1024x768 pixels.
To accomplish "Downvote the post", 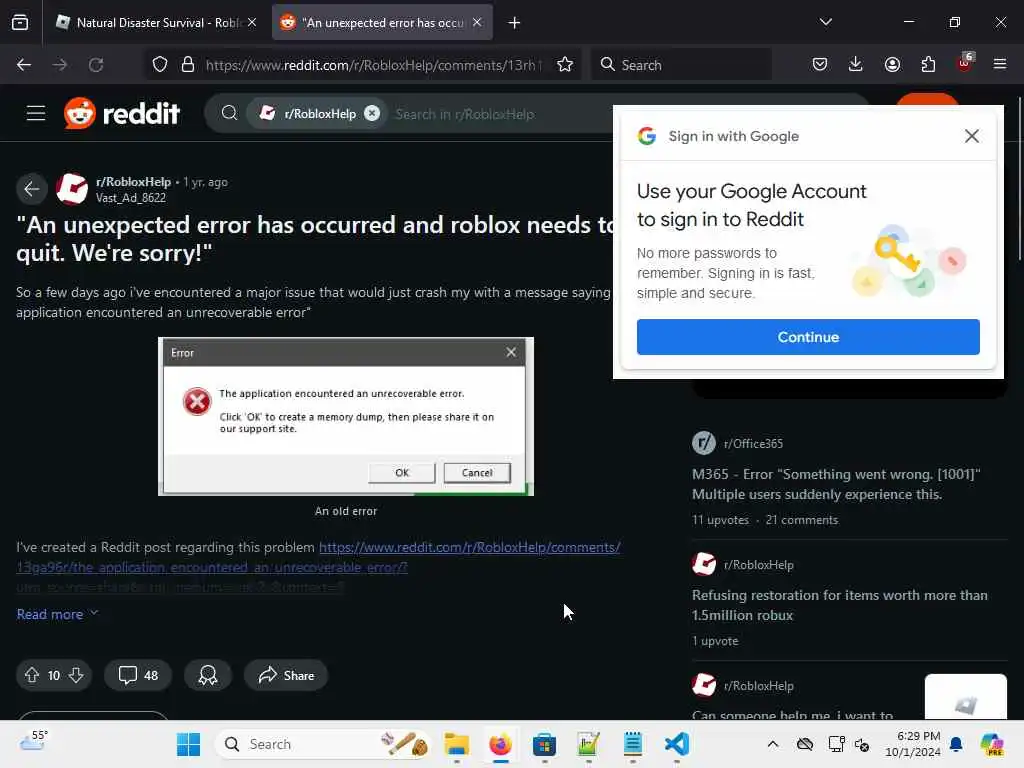I will [76, 675].
